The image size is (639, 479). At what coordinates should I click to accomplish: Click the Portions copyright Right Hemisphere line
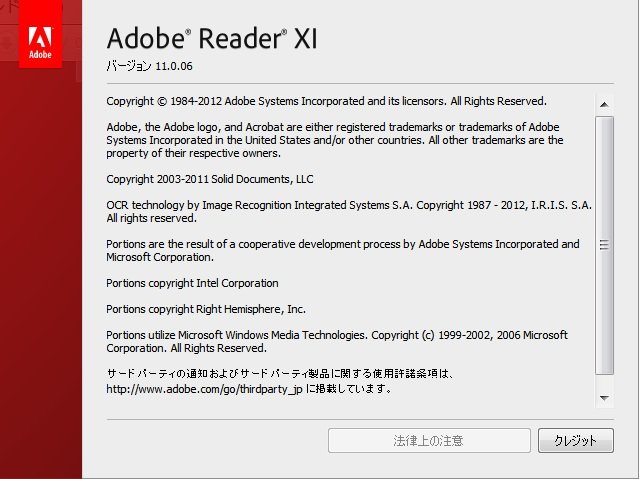coord(206,309)
